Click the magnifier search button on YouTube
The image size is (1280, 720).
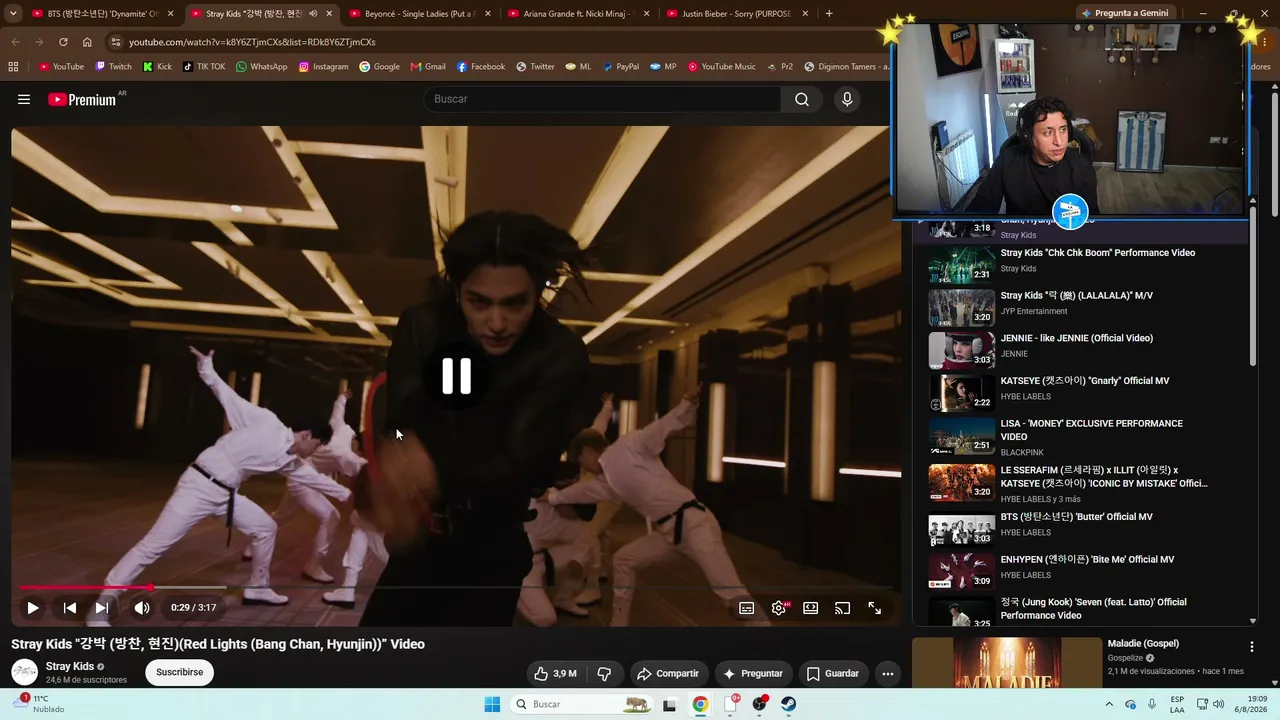coord(802,99)
